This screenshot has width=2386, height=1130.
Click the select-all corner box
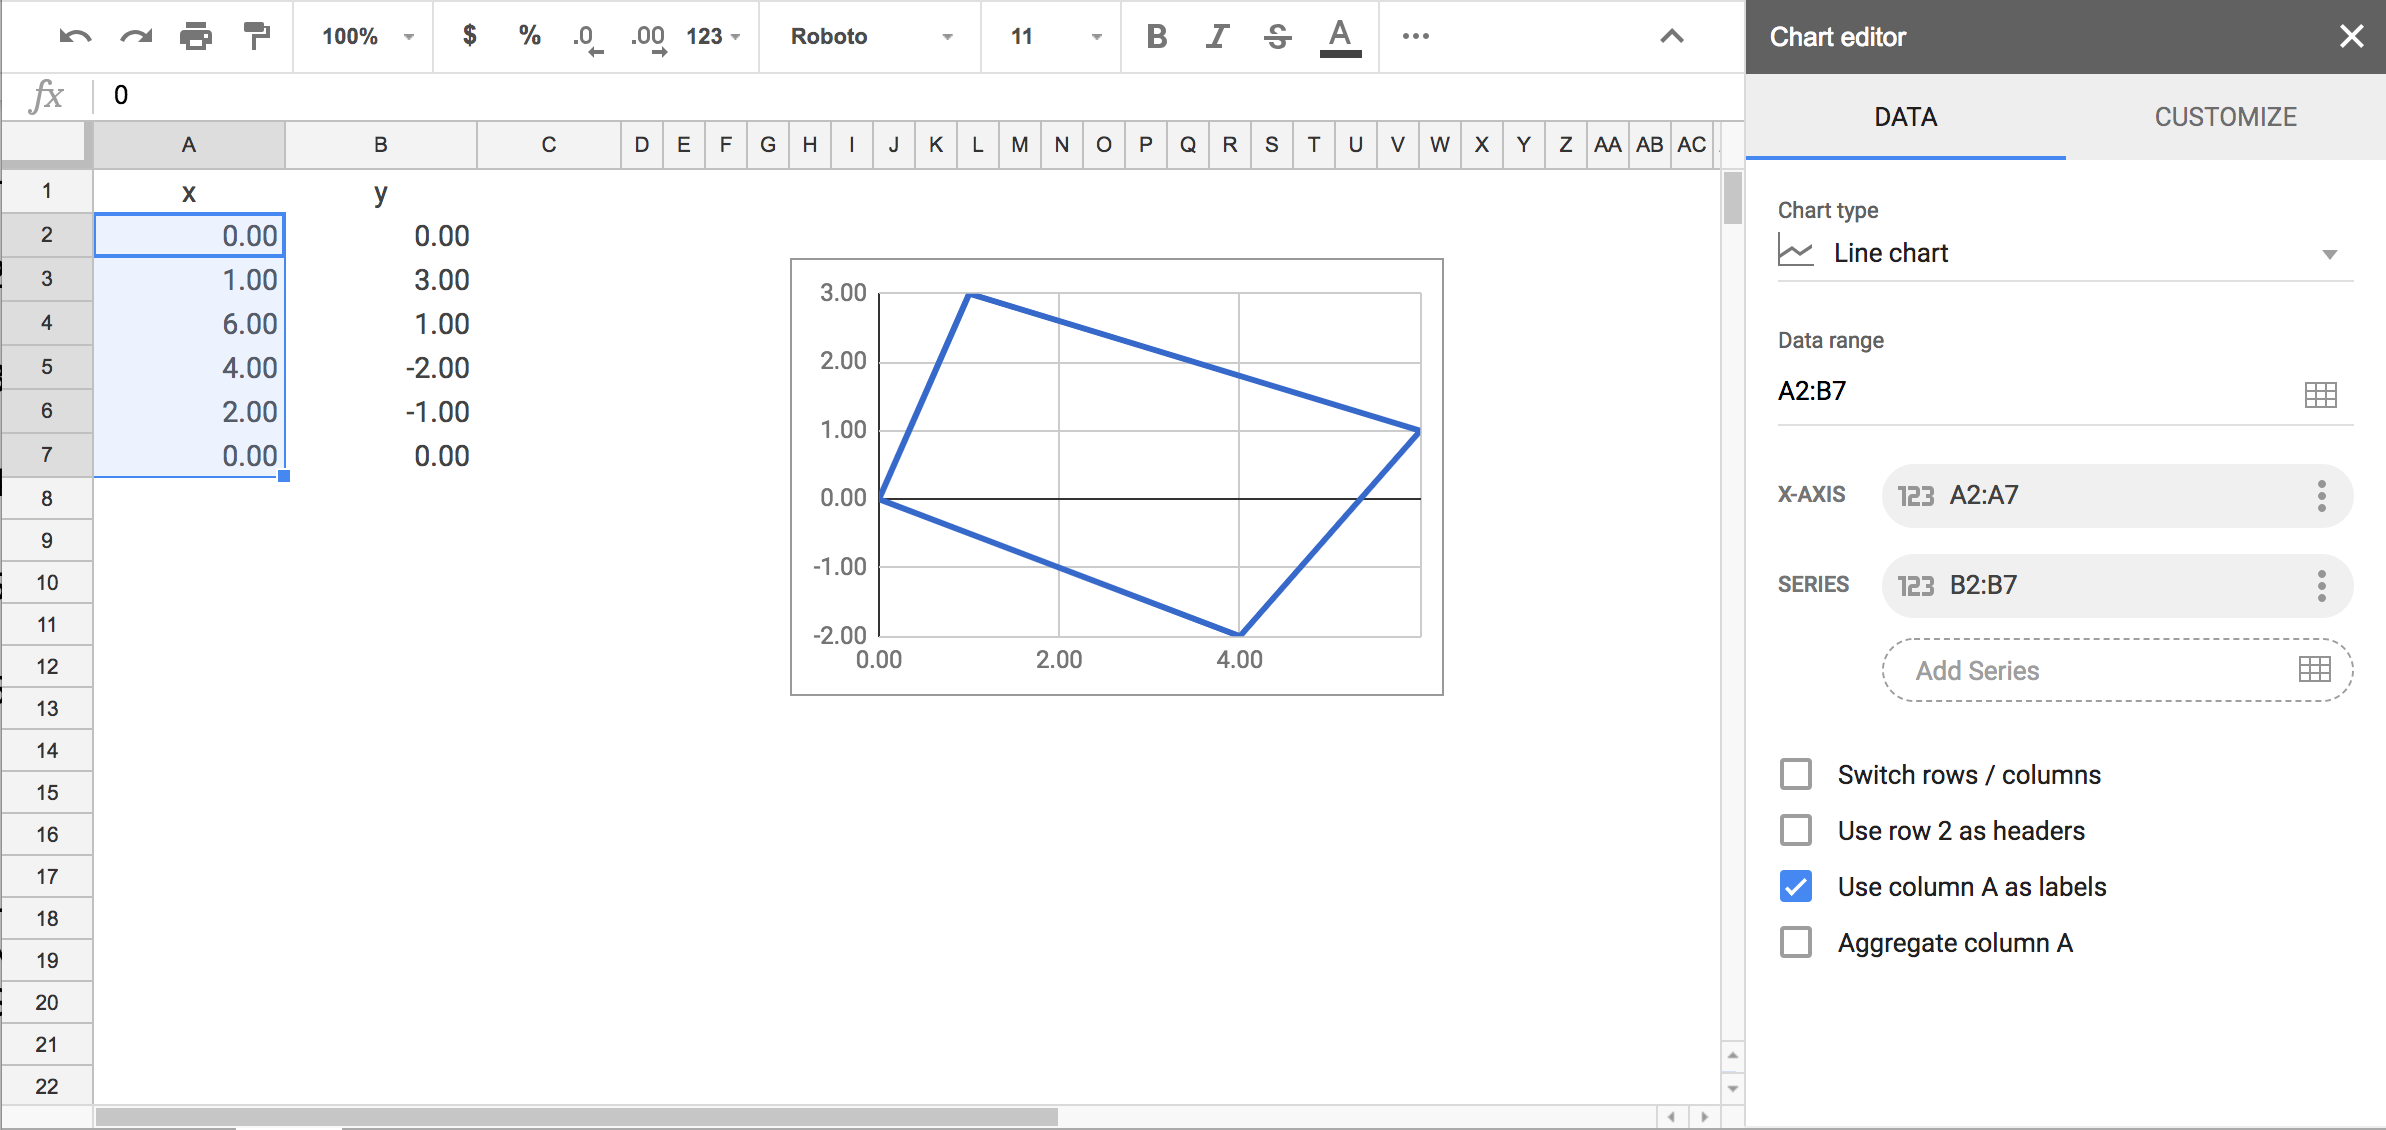tap(46, 144)
